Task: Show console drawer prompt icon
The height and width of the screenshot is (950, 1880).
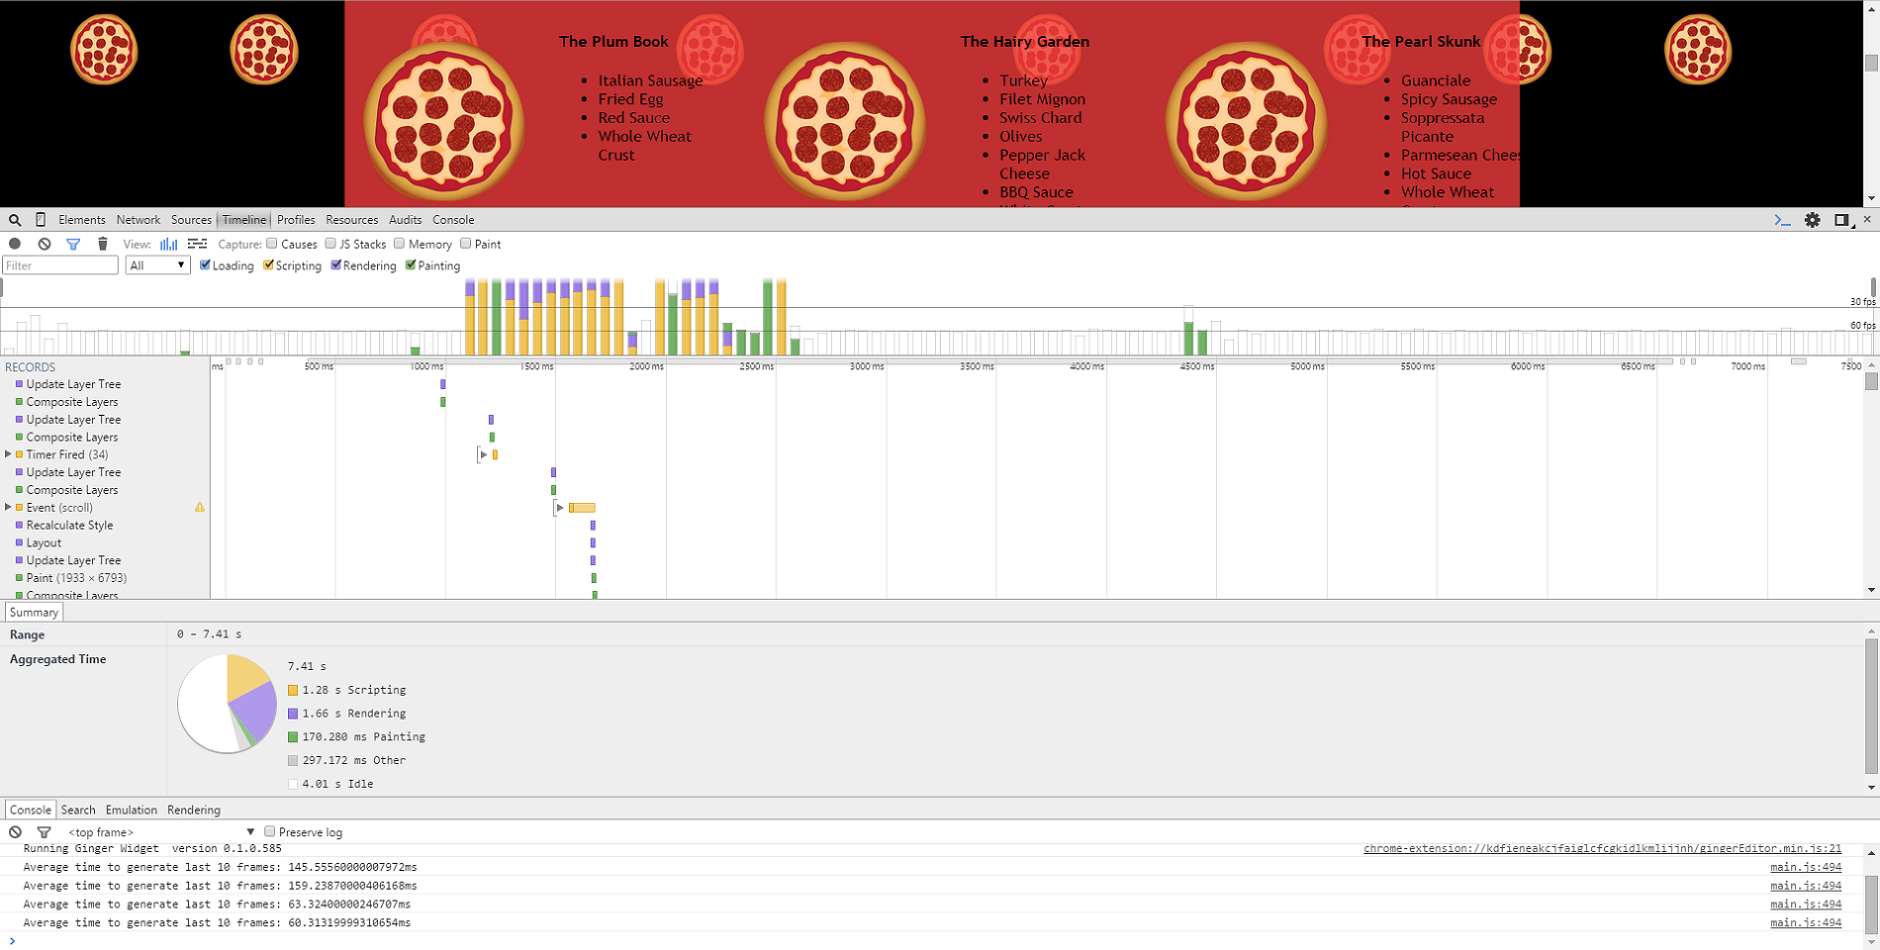Action: [1782, 220]
